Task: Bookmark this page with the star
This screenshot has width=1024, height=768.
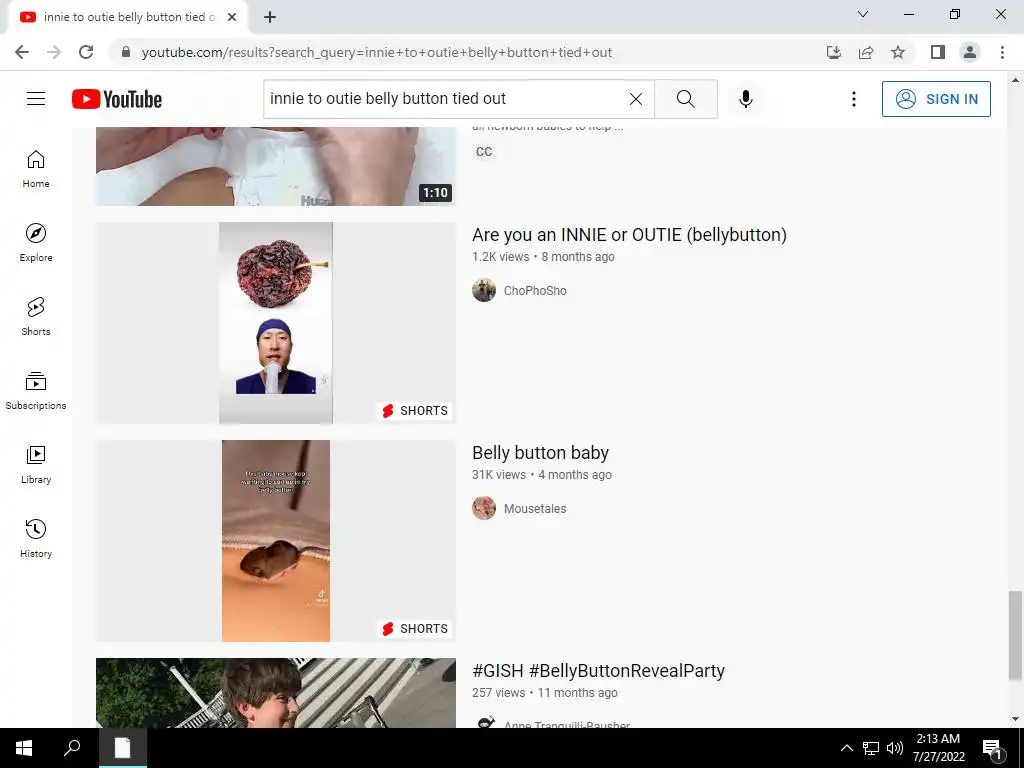Action: click(x=898, y=52)
